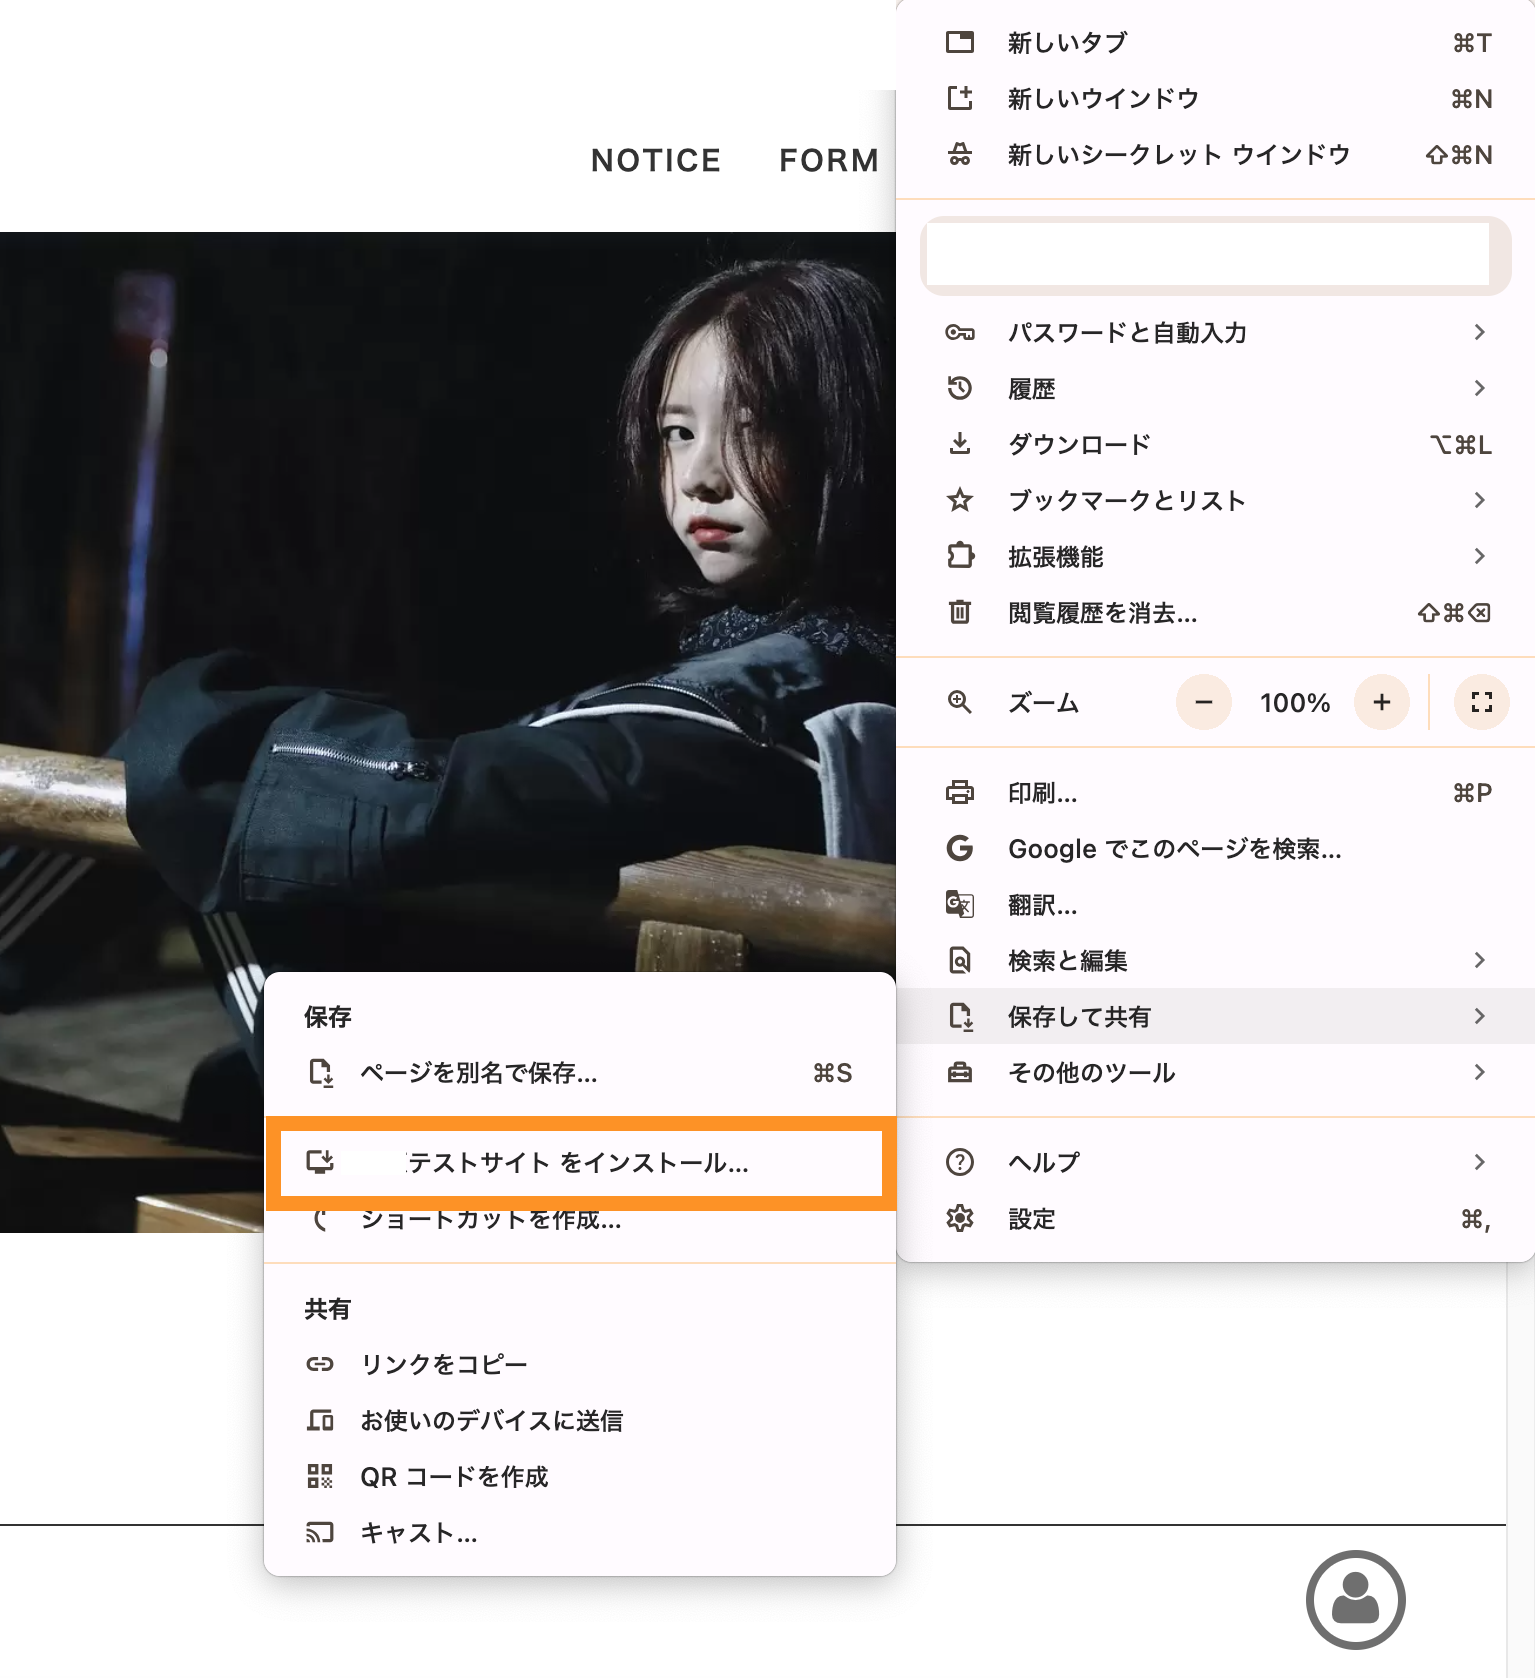Select 新しいシークレット ウインドウ menu entry
1535x1678 pixels.
[1178, 155]
